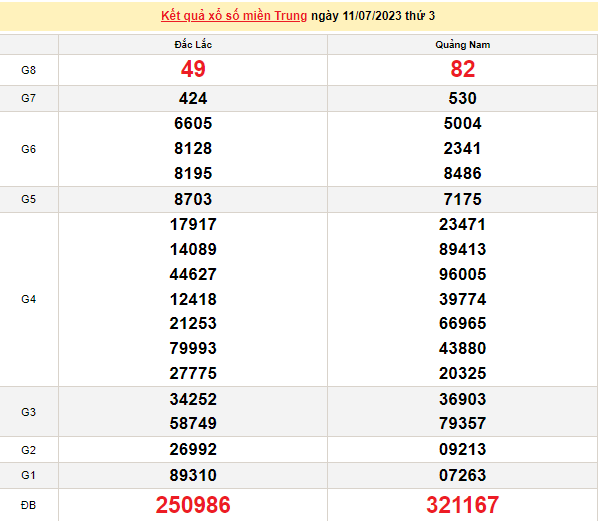605x521 pixels.
Task: Select the G7 result 530
Action: pos(462,98)
